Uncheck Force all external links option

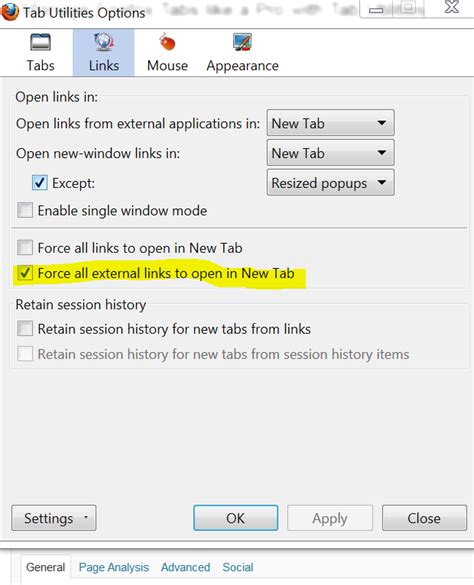pyautogui.click(x=25, y=273)
